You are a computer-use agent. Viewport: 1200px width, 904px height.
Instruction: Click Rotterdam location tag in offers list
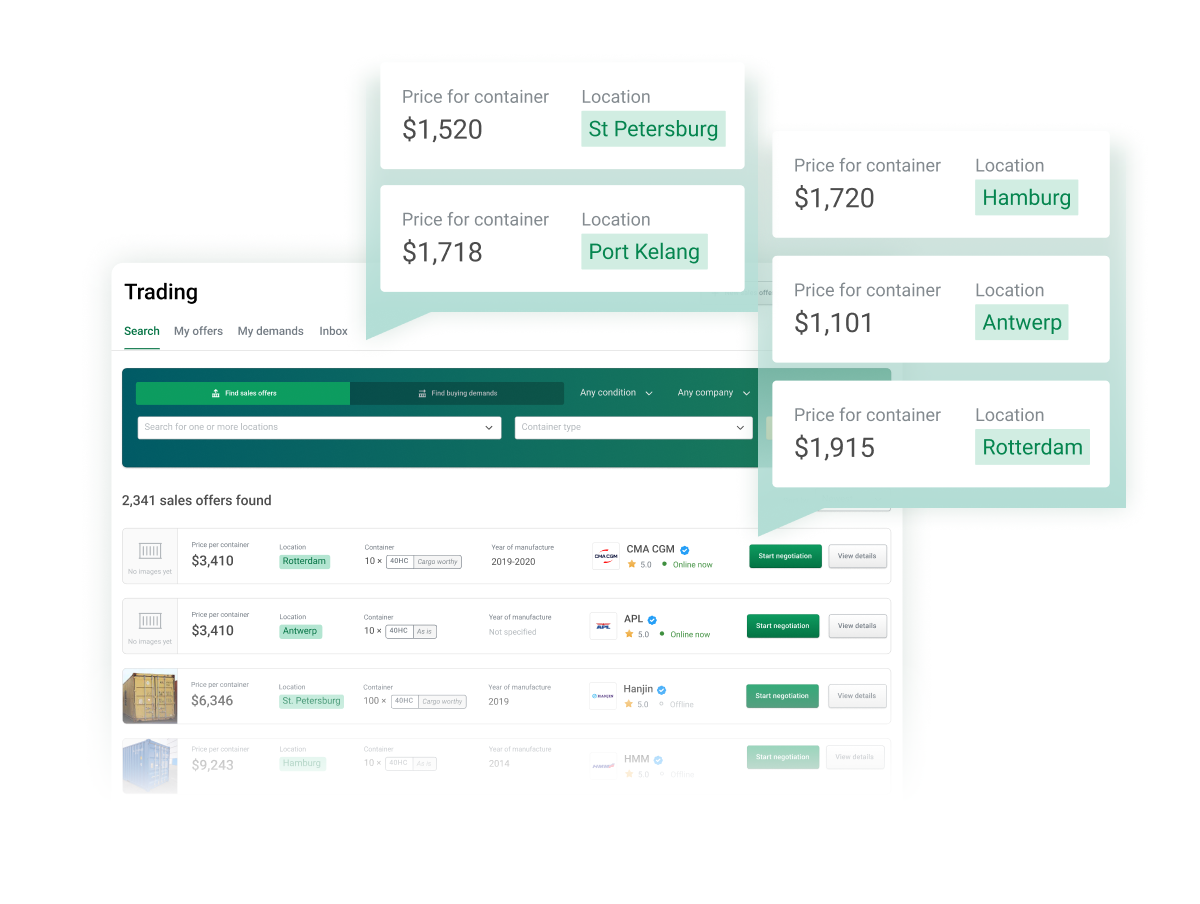click(x=304, y=562)
